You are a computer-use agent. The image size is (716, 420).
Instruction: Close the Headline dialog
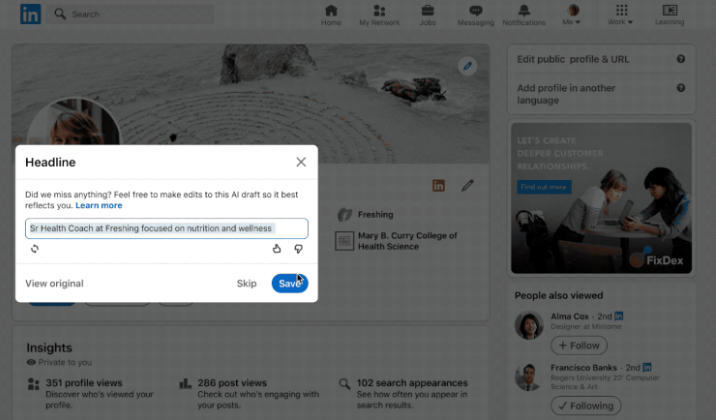[301, 162]
